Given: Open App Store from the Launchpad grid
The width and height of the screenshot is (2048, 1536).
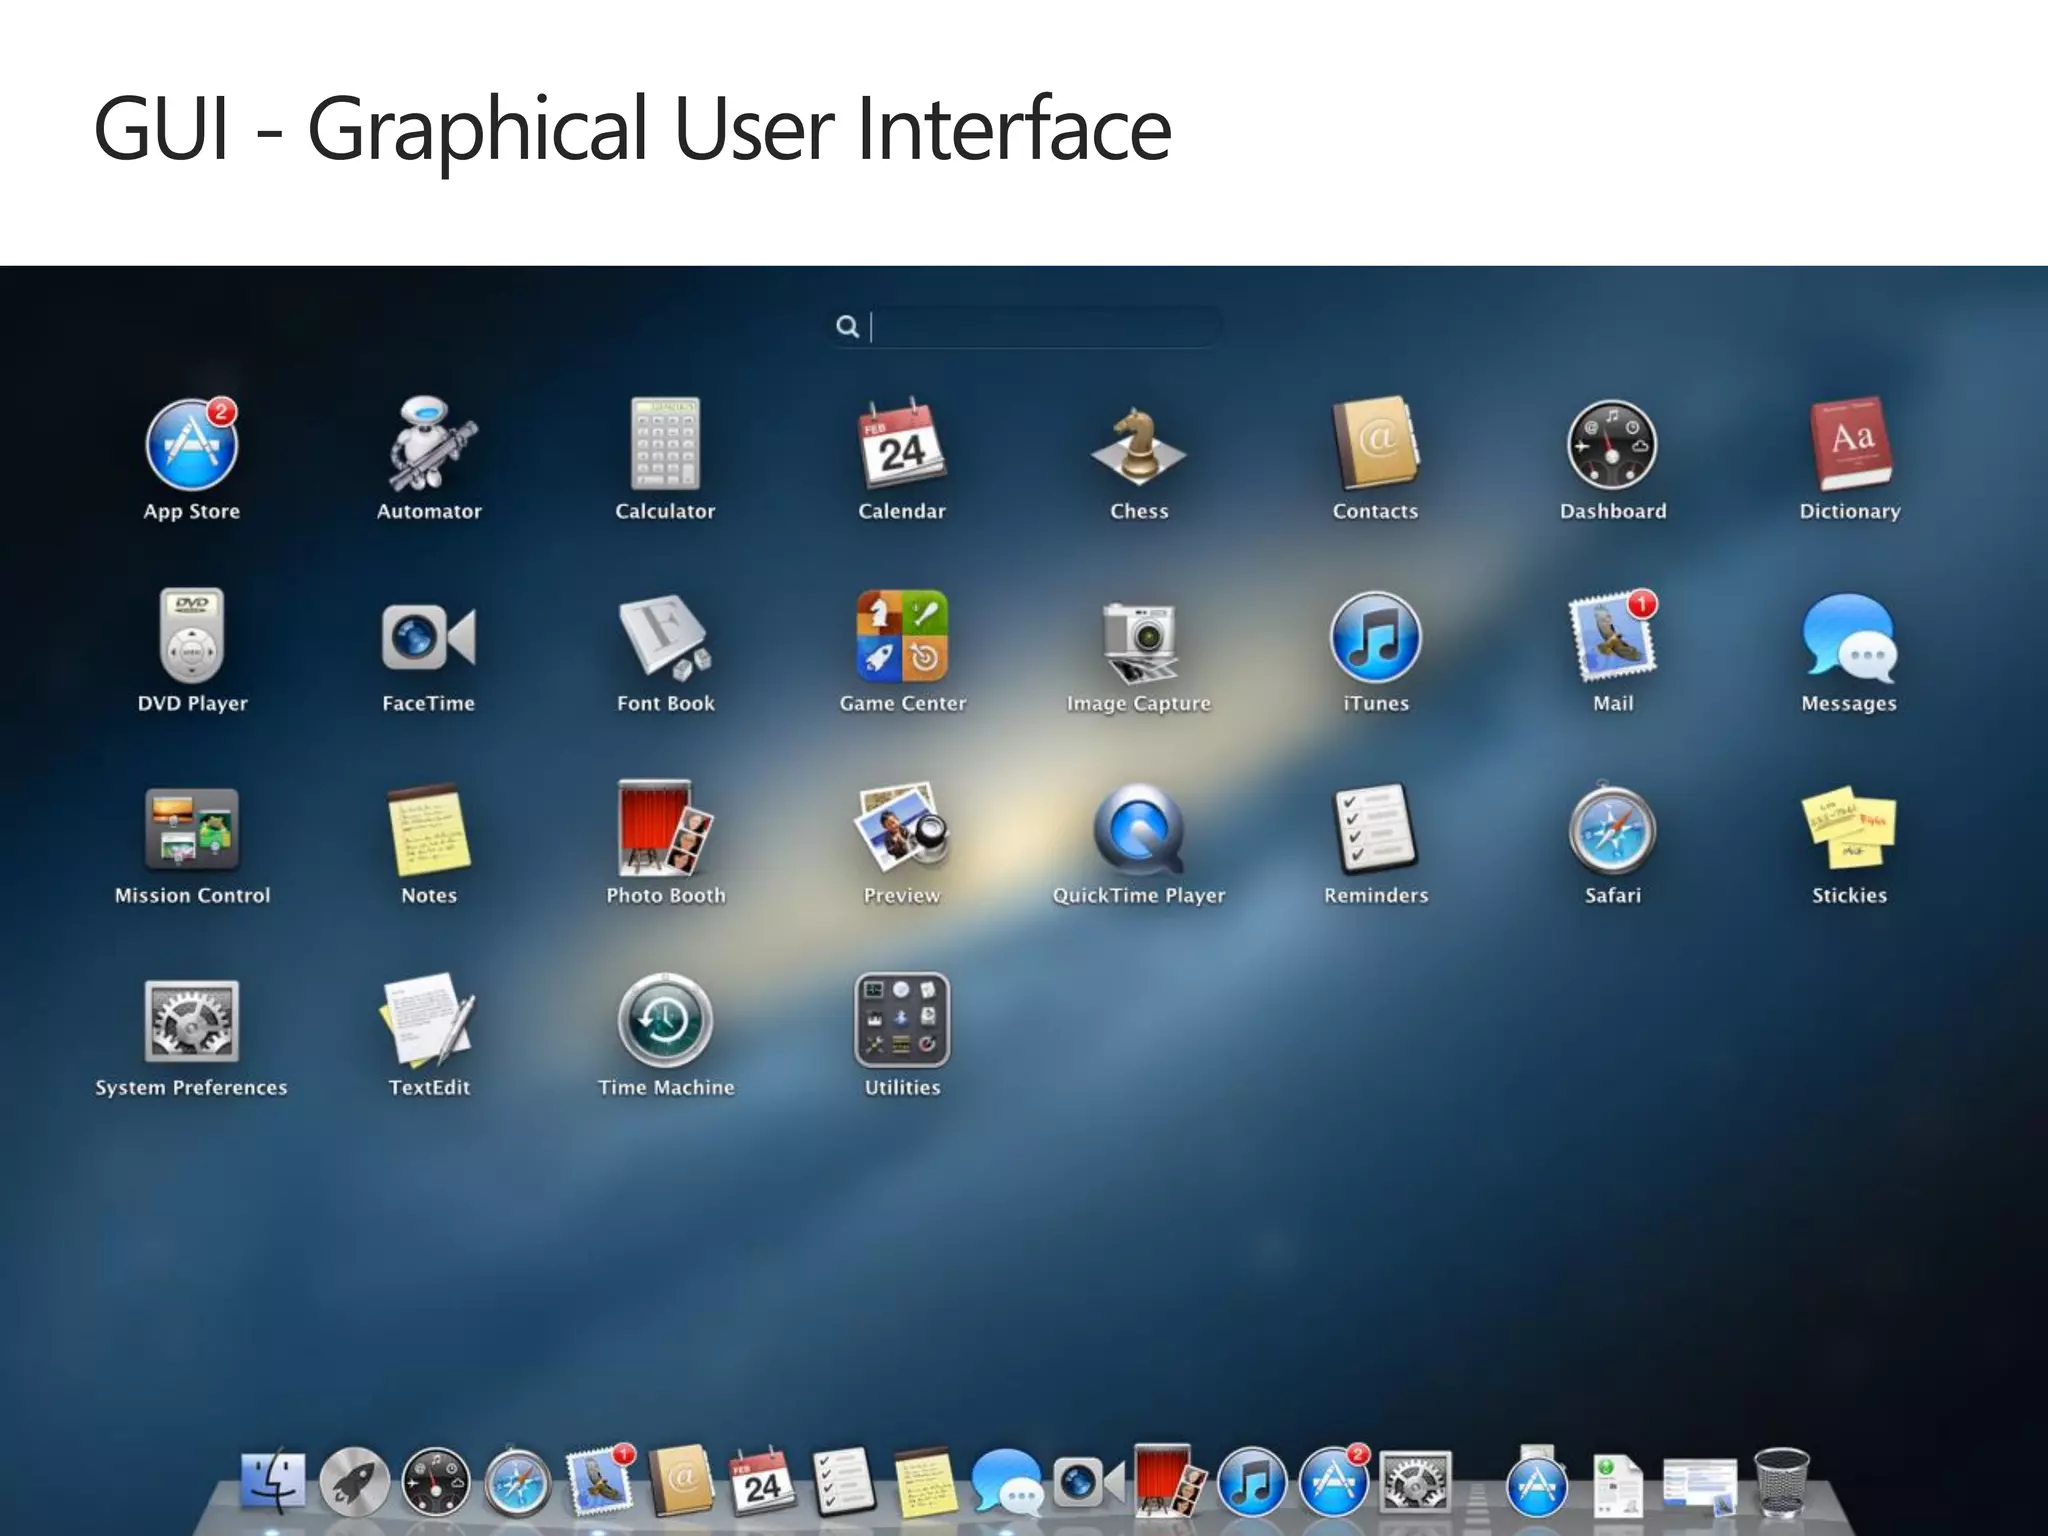Looking at the screenshot, I should click(192, 446).
